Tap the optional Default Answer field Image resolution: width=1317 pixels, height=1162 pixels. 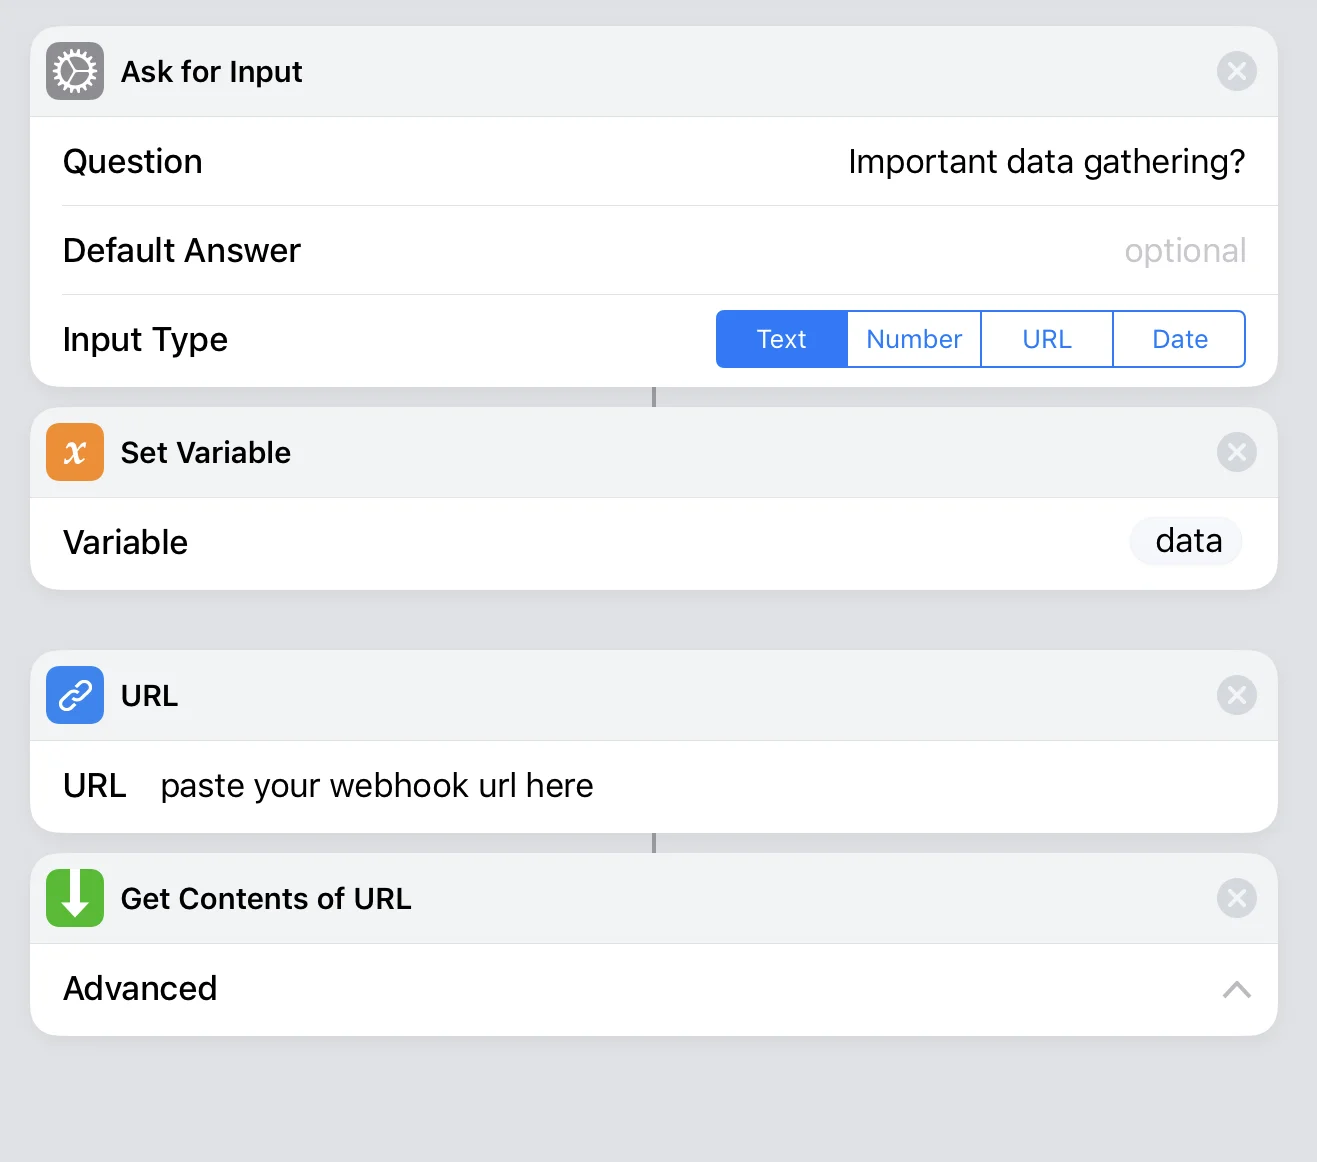1185,250
